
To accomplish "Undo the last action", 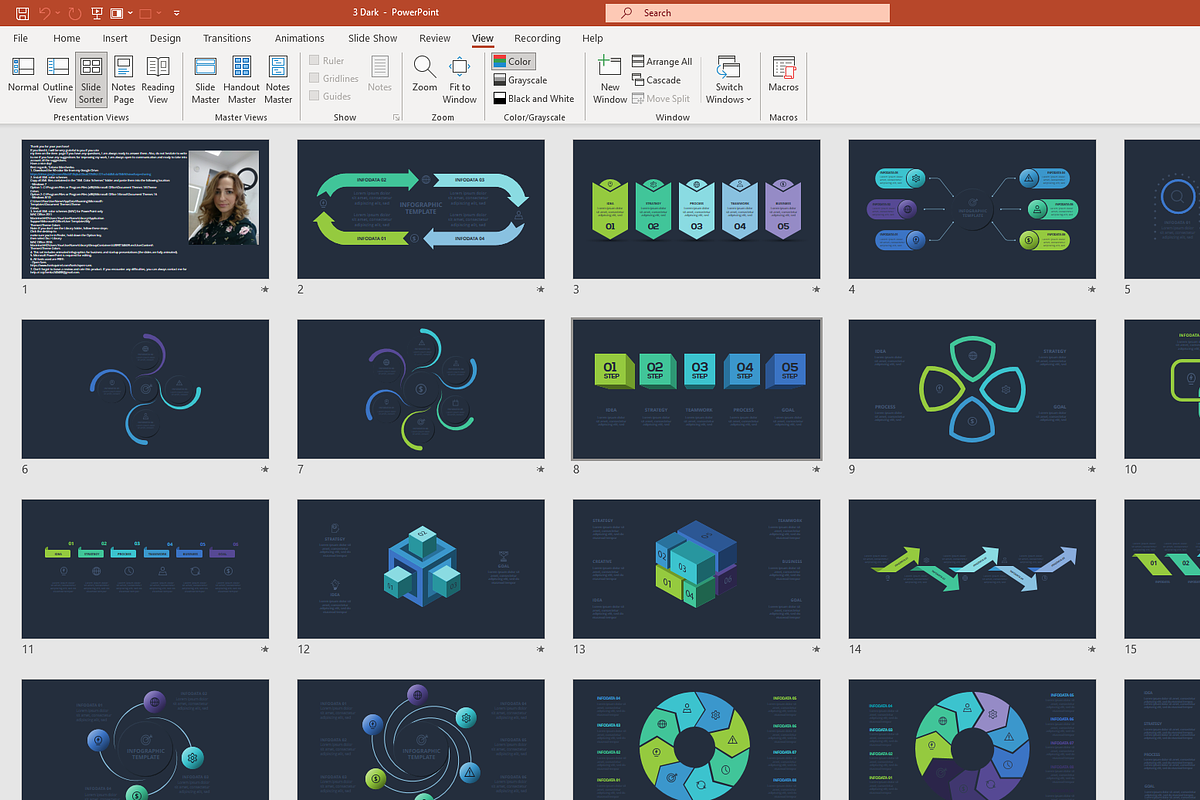I will click(45, 13).
